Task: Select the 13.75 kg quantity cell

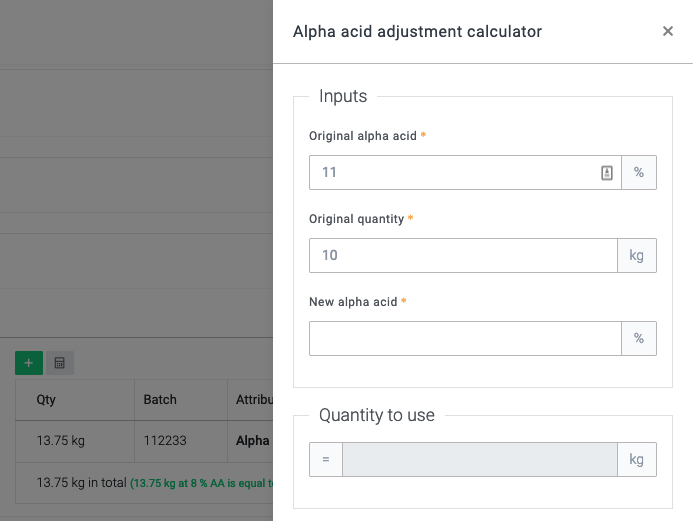Action: [60, 440]
